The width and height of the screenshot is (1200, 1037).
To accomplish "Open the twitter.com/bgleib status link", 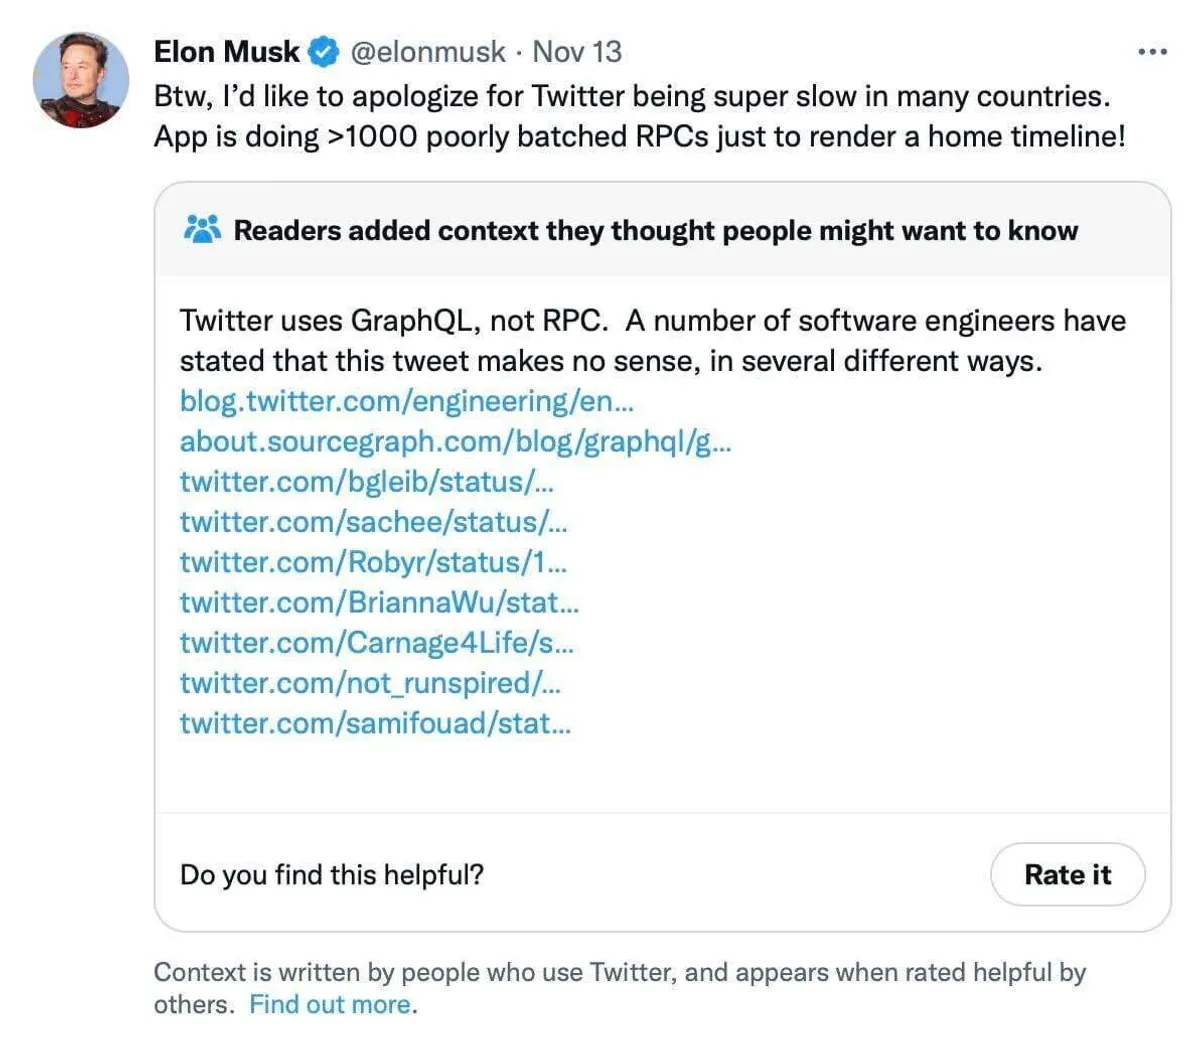I will (x=366, y=481).
